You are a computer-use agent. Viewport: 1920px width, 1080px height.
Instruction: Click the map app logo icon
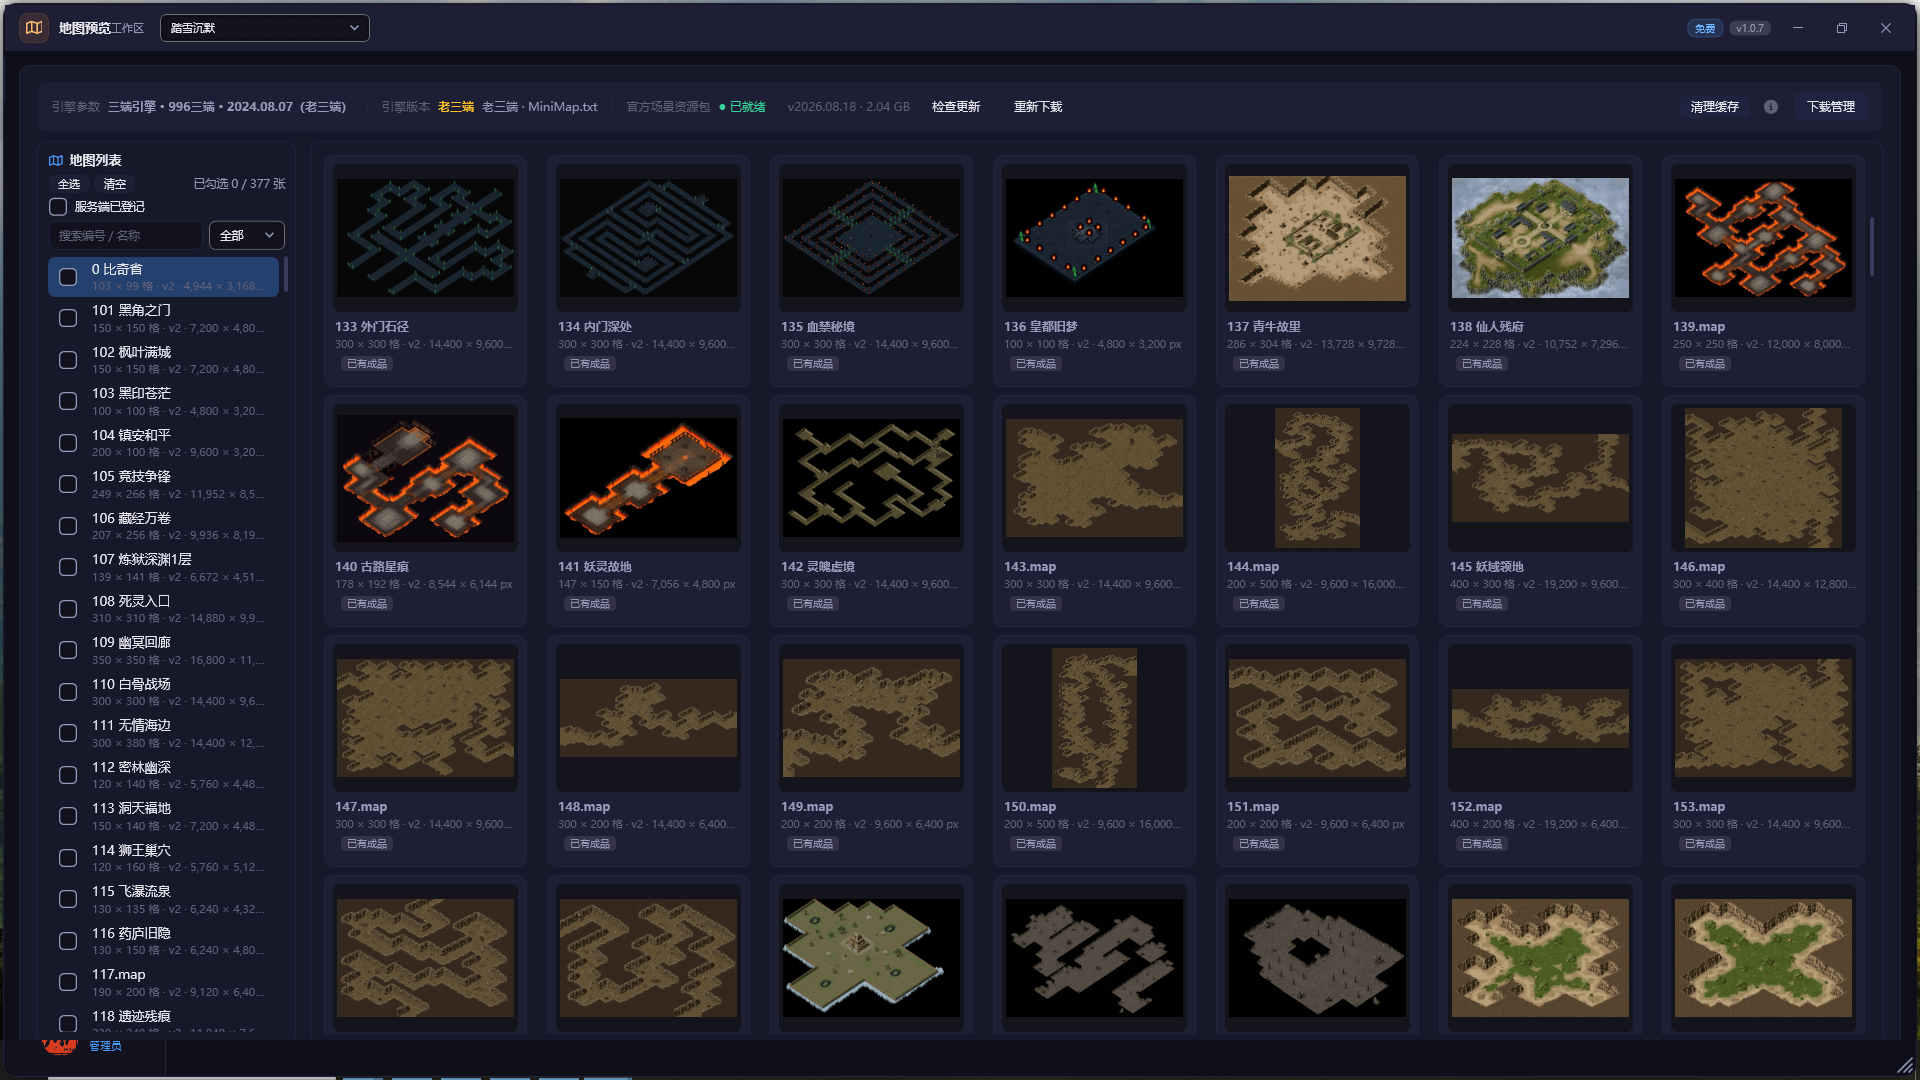tap(34, 28)
